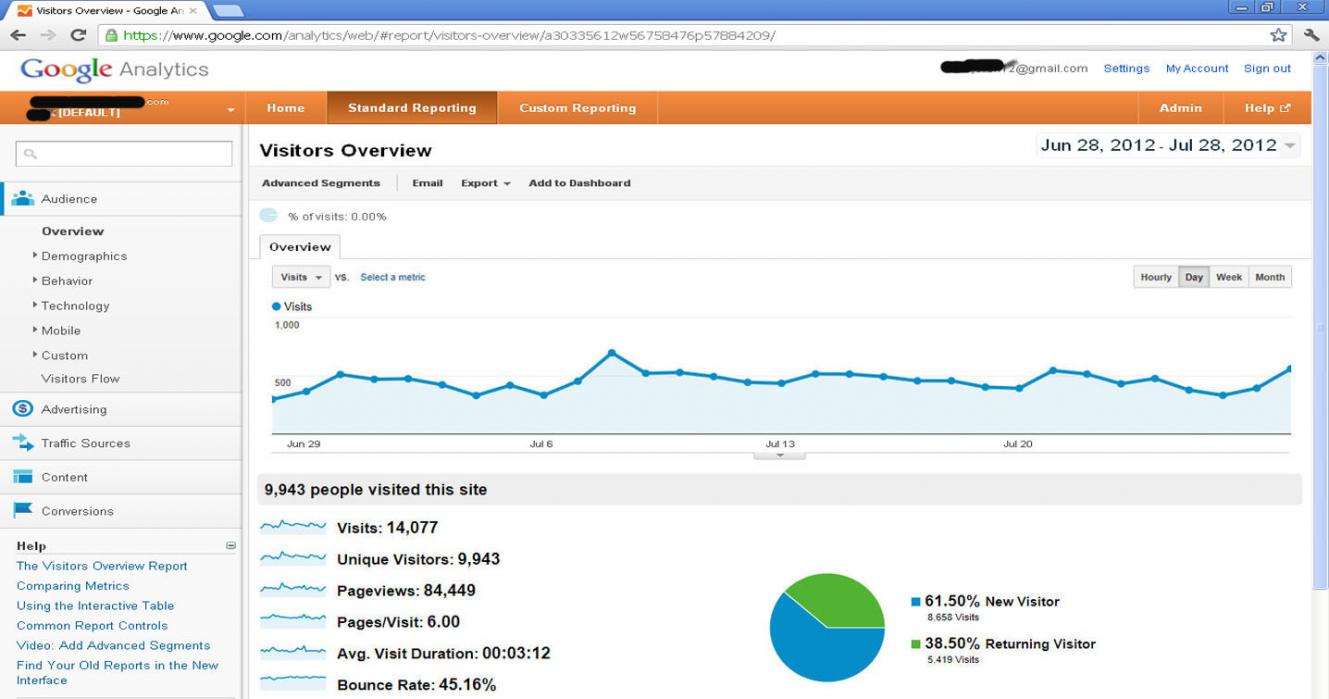This screenshot has height=699, width=1329.
Task: Open a new browser tab
Action: point(228,10)
